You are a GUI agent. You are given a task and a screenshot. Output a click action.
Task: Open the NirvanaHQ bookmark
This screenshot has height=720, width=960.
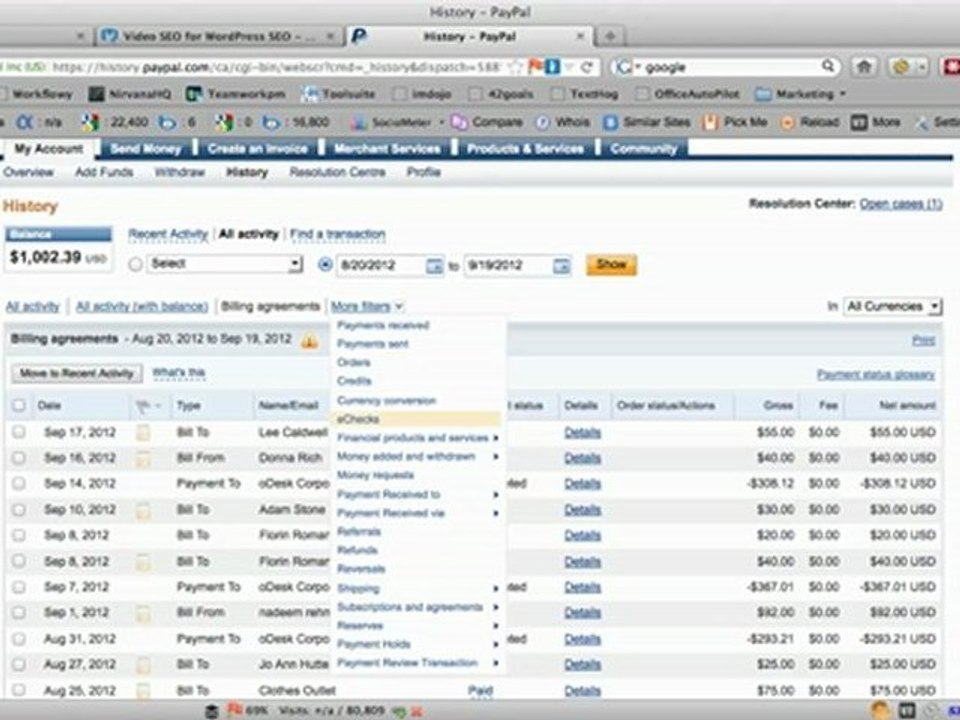(x=130, y=94)
